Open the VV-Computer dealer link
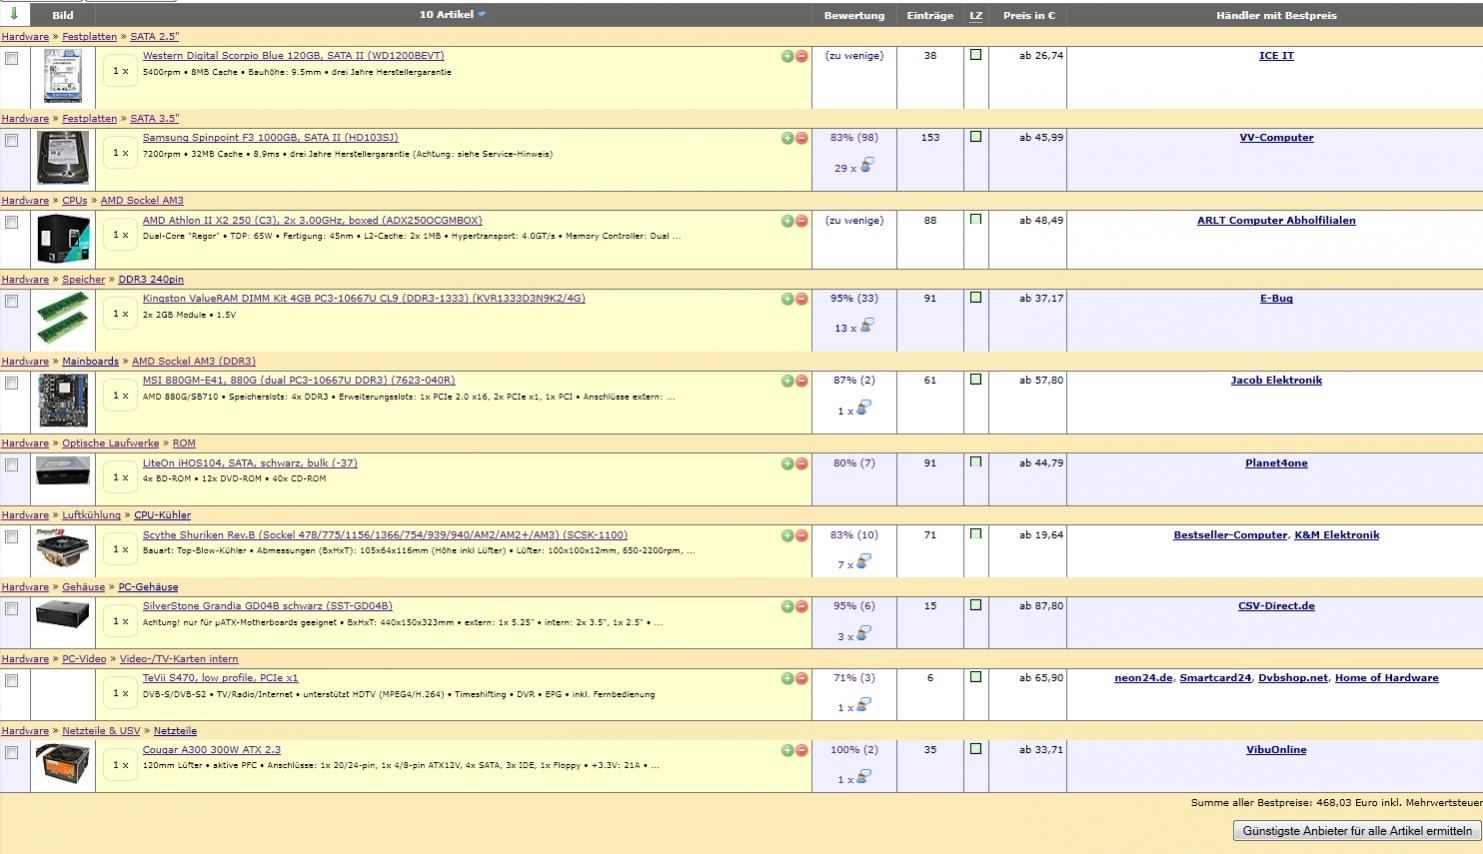 [1276, 138]
